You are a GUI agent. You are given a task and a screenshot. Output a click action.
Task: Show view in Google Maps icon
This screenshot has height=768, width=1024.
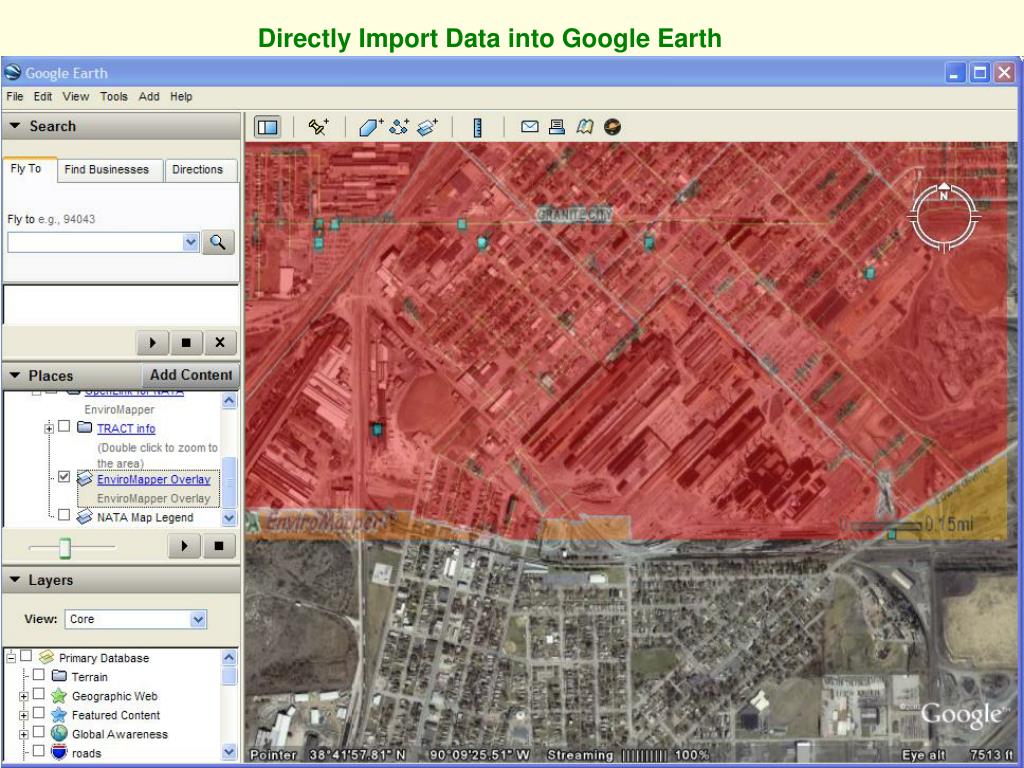click(x=584, y=126)
